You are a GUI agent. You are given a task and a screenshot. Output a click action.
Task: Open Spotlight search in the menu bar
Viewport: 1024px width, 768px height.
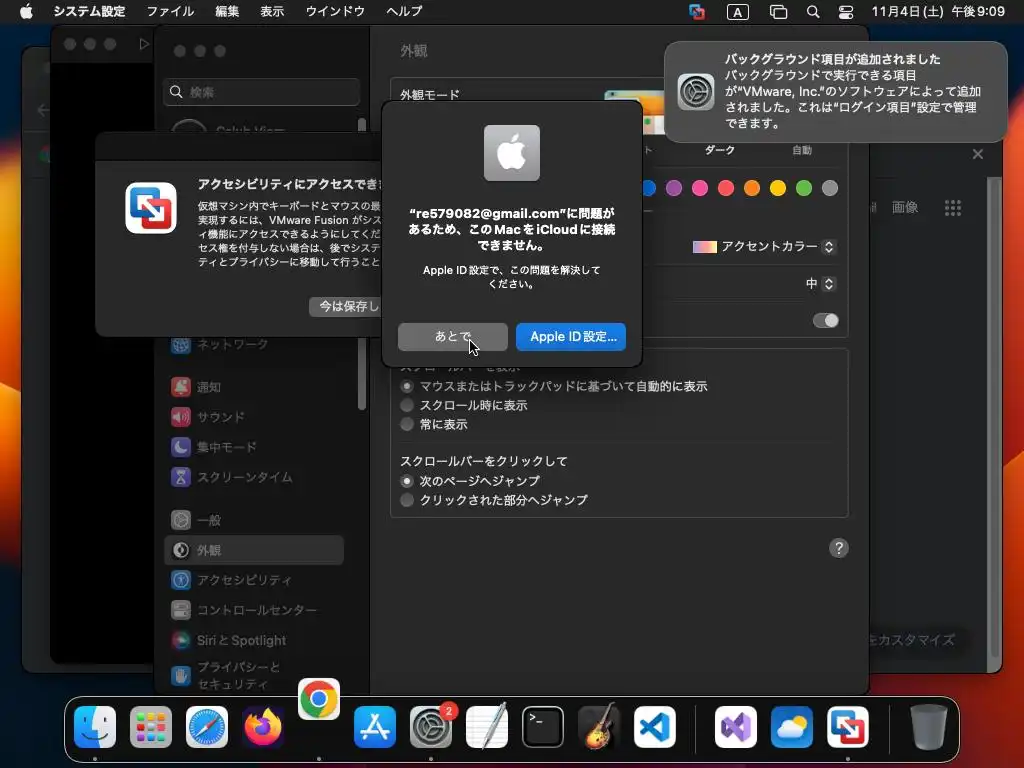pyautogui.click(x=812, y=12)
